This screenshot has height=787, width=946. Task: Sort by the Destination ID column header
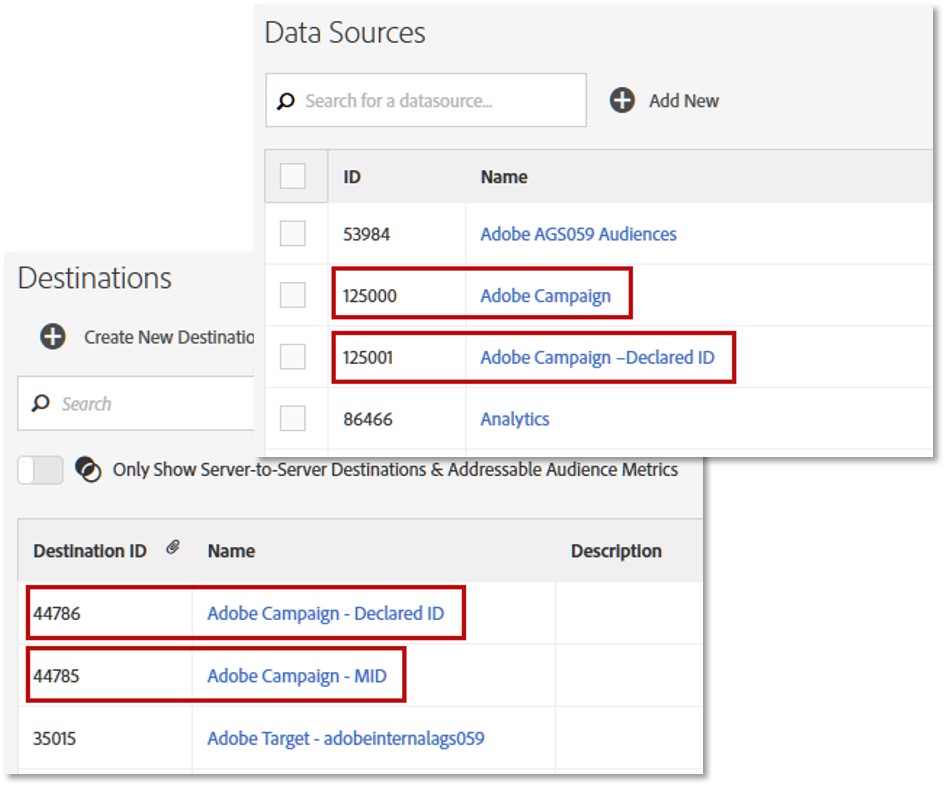click(x=90, y=551)
